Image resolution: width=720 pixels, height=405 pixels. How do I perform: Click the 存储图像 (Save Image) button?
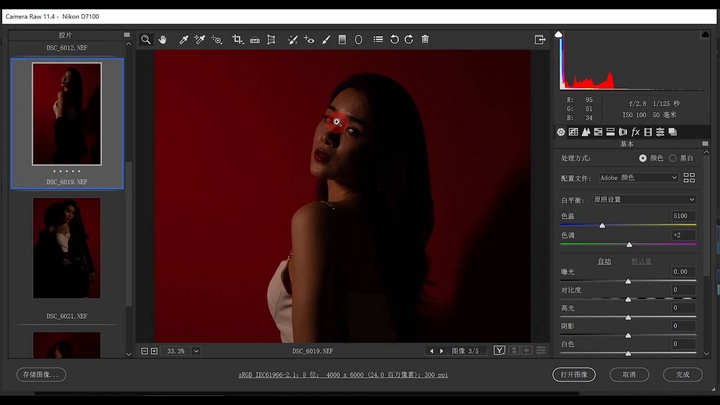click(40, 374)
